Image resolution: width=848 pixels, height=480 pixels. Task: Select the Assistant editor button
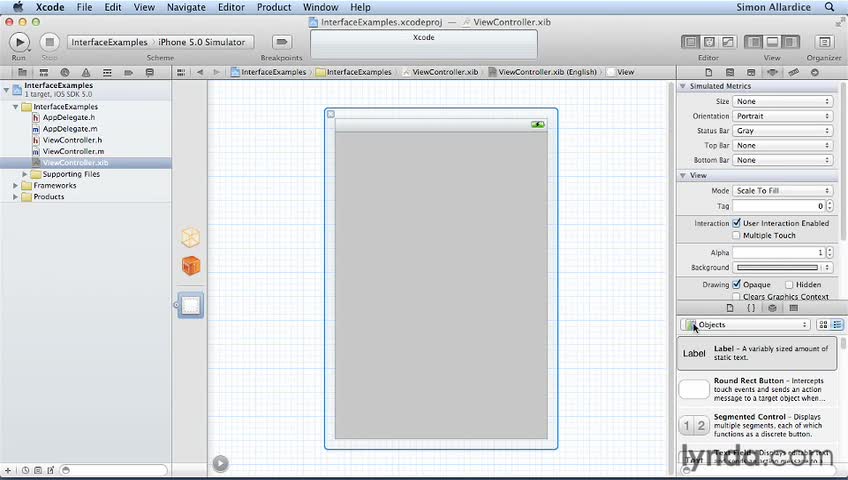pyautogui.click(x=709, y=42)
